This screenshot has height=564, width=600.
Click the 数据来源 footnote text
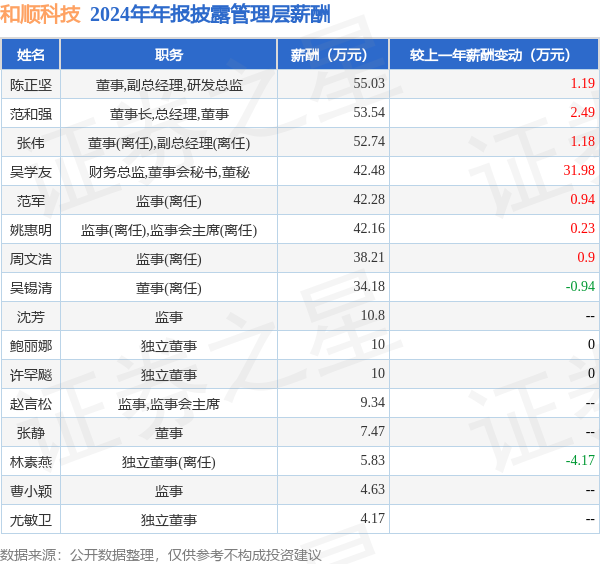(x=160, y=555)
